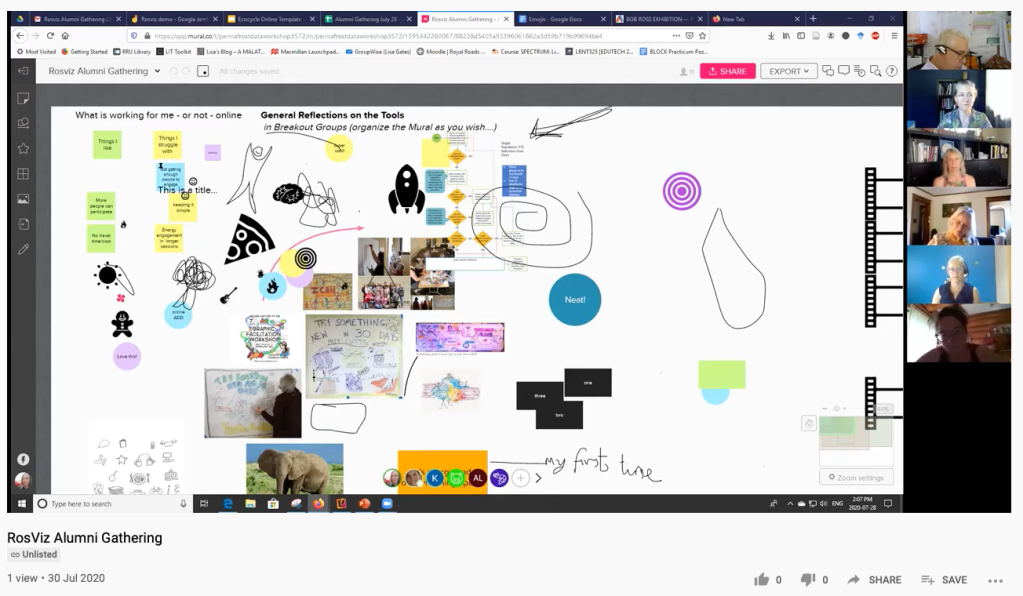
Task: Open File Explorer from the taskbar
Action: point(250,503)
